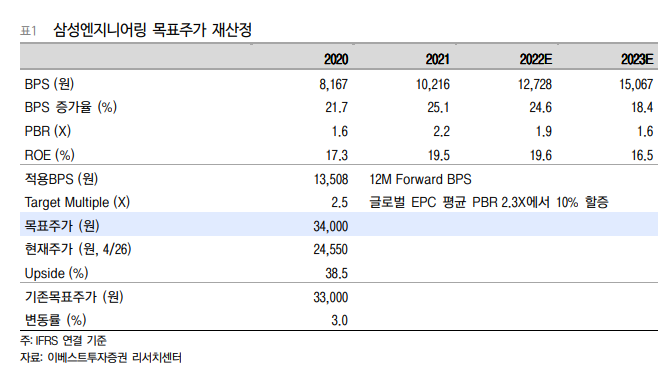672x389 pixels.
Task: Click BPS value 10,216
Action: (433, 84)
